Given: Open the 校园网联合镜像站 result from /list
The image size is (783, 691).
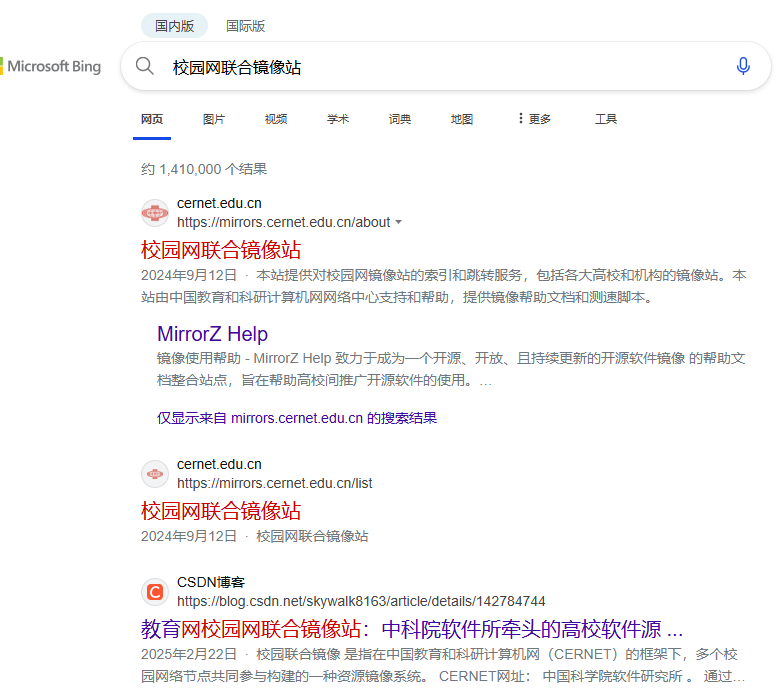Looking at the screenshot, I should point(221,511).
